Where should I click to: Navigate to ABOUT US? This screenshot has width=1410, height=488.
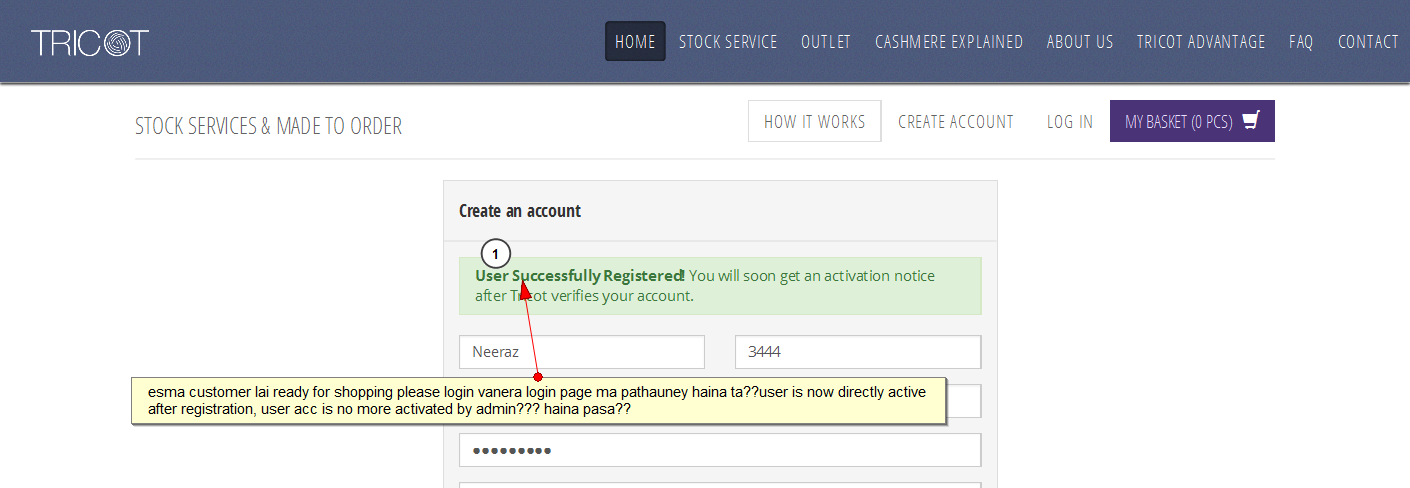click(x=1080, y=42)
